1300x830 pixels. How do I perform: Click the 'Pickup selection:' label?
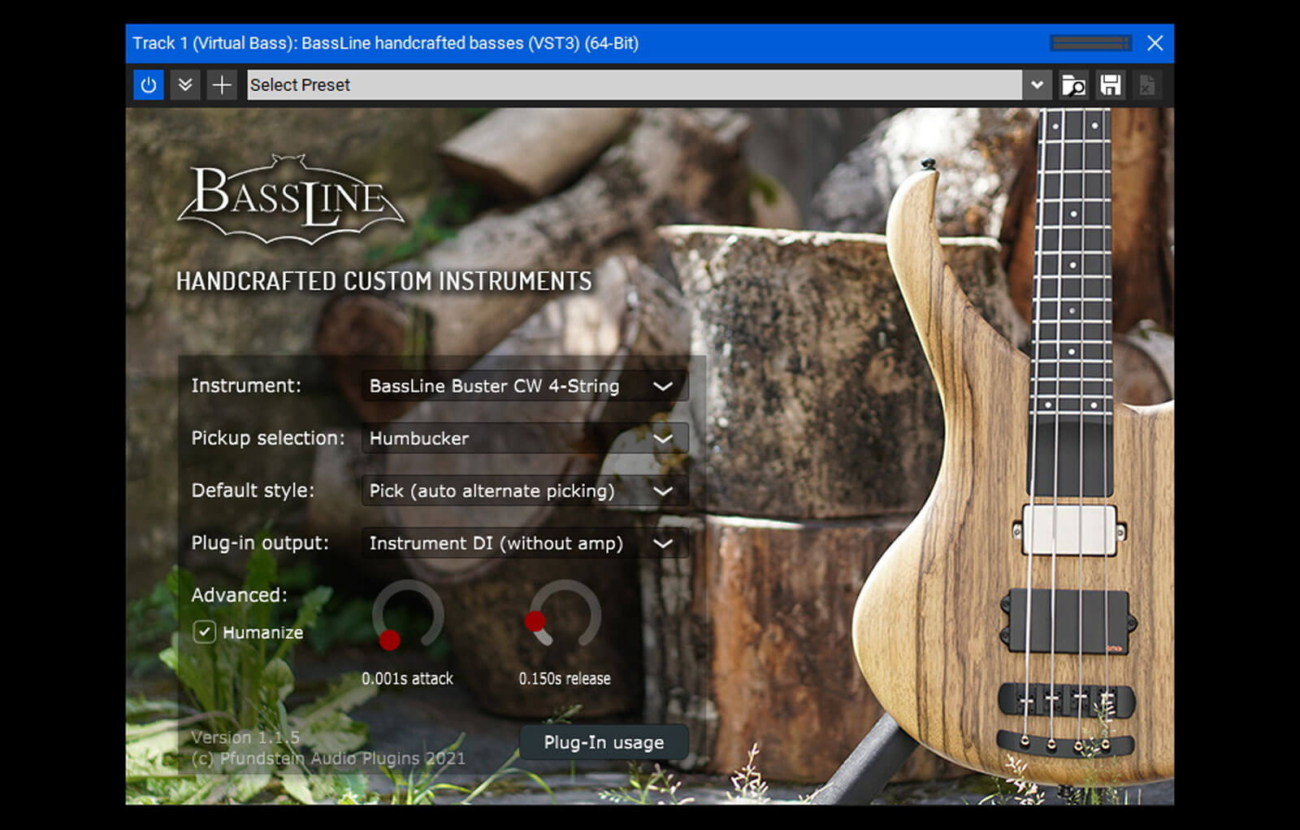tap(268, 438)
